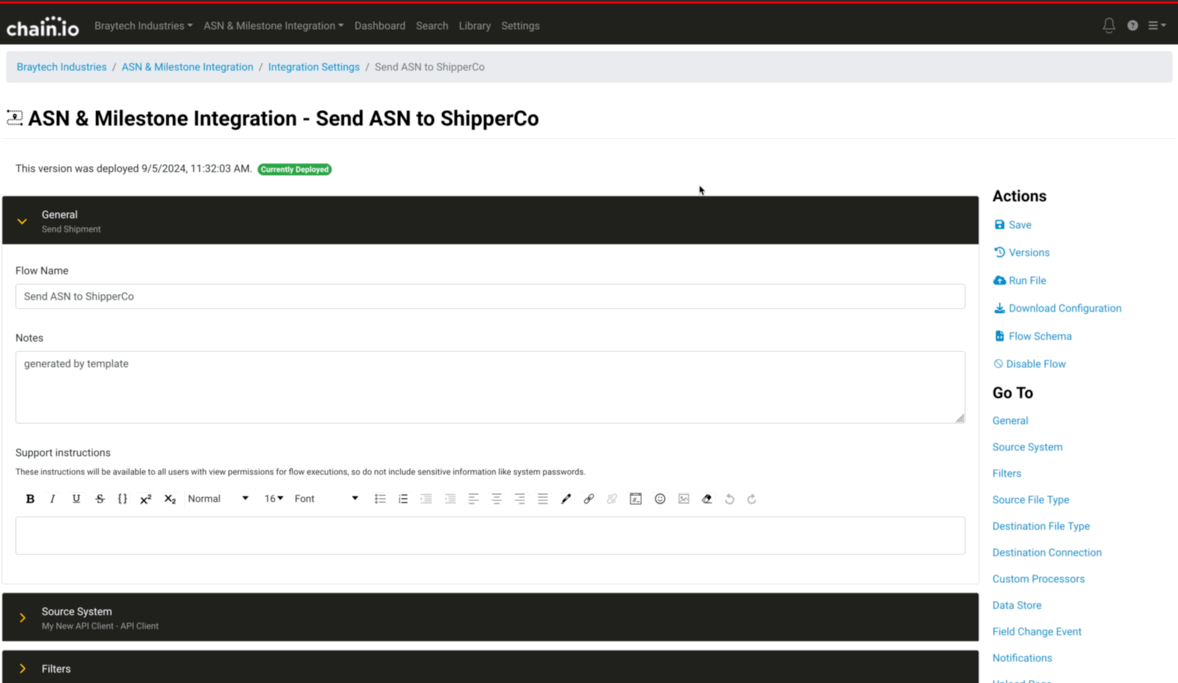Jump to Destination File Type
The image size is (1178, 683).
(1041, 526)
